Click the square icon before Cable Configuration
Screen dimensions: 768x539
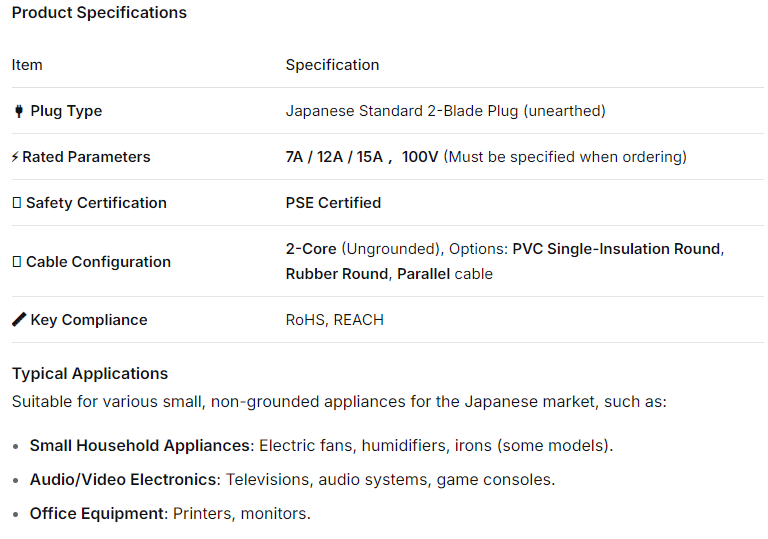[16, 262]
